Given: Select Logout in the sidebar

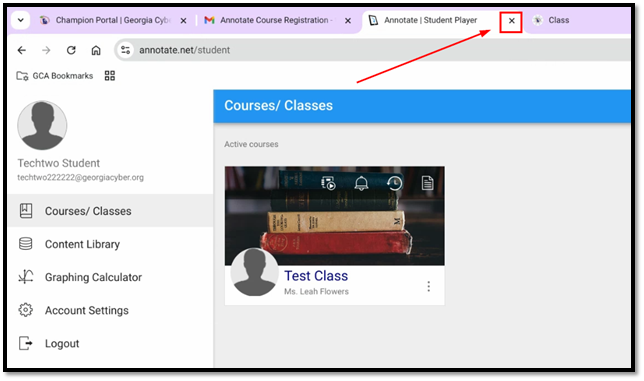Looking at the screenshot, I should tap(110, 343).
